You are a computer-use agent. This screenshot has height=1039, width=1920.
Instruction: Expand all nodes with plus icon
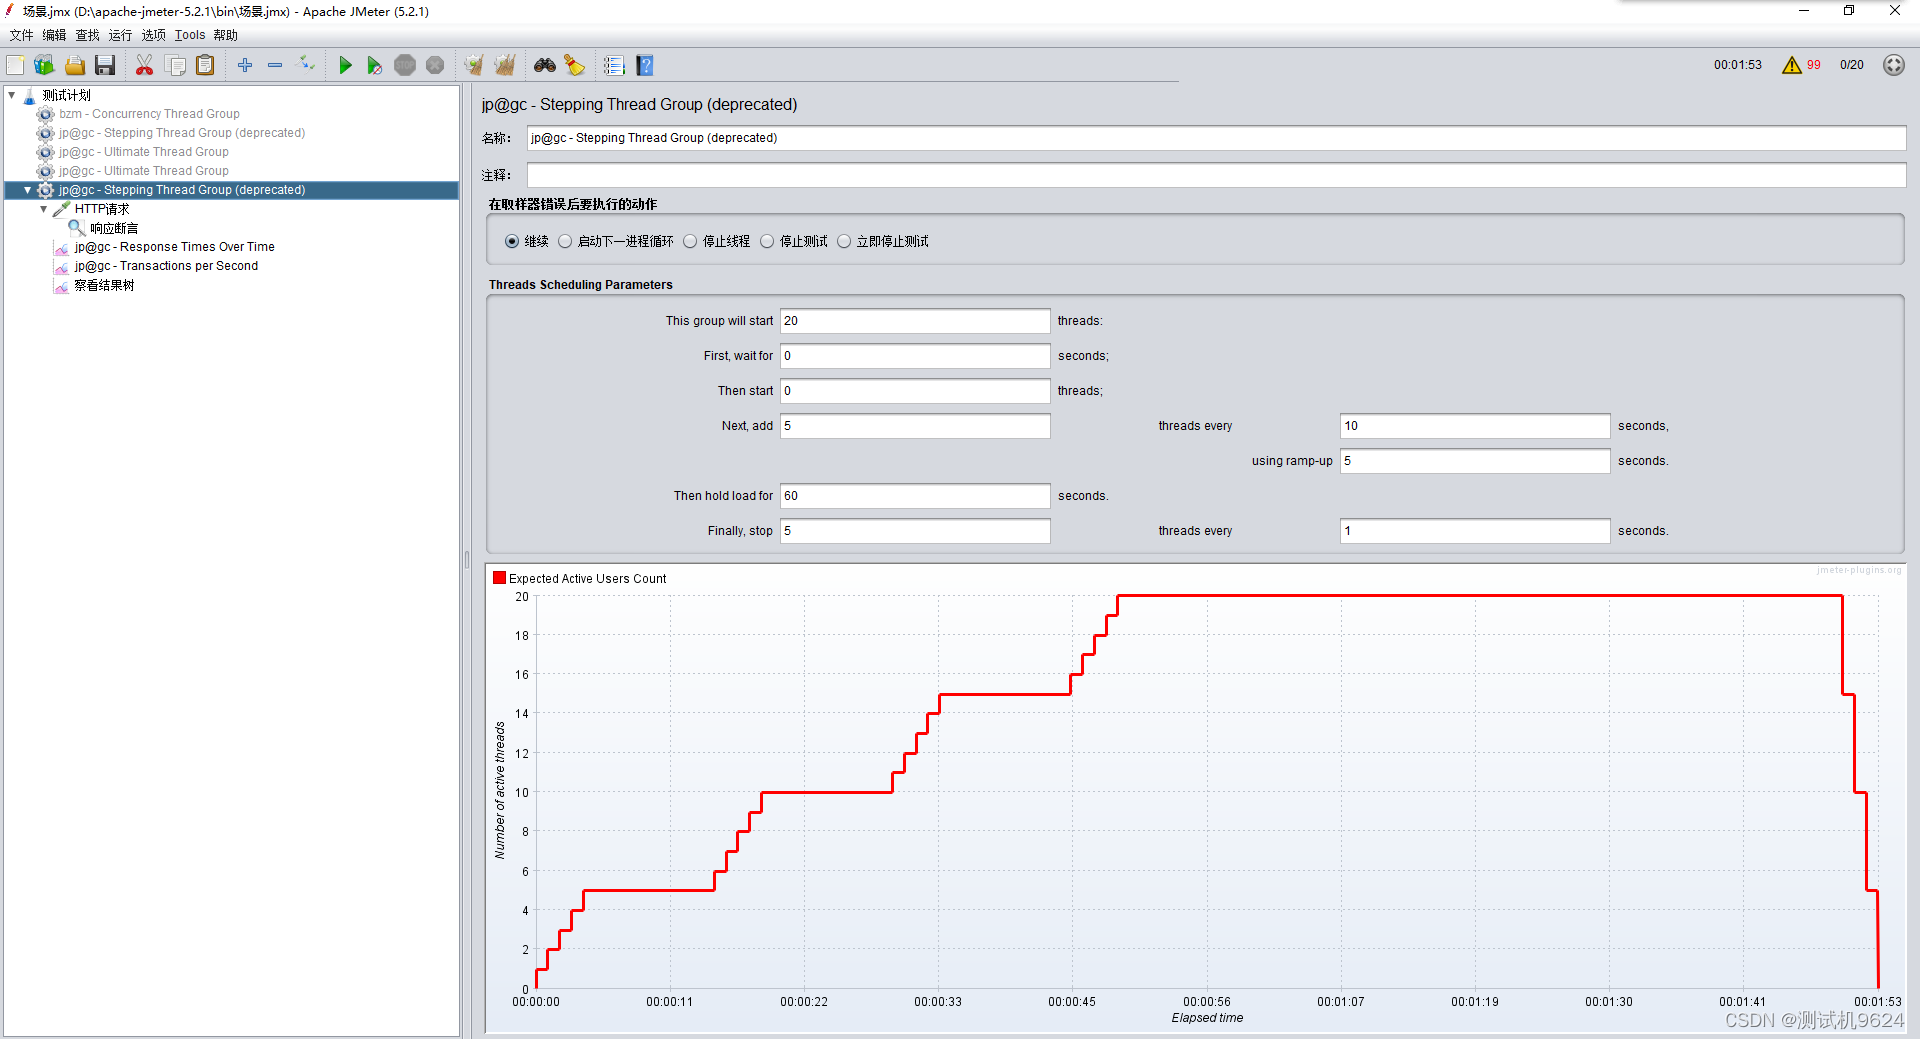[245, 65]
